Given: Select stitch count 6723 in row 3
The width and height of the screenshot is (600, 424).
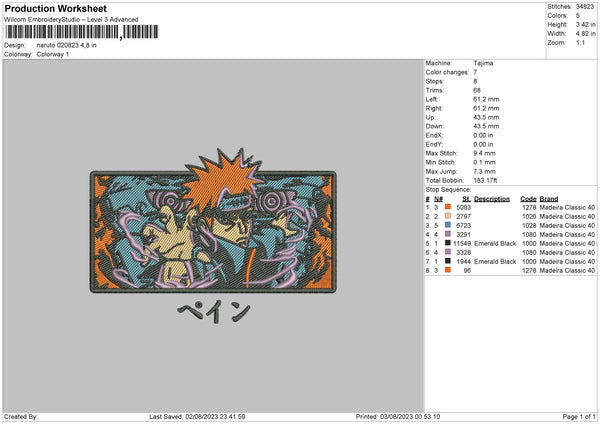Looking at the screenshot, I should click(463, 225).
